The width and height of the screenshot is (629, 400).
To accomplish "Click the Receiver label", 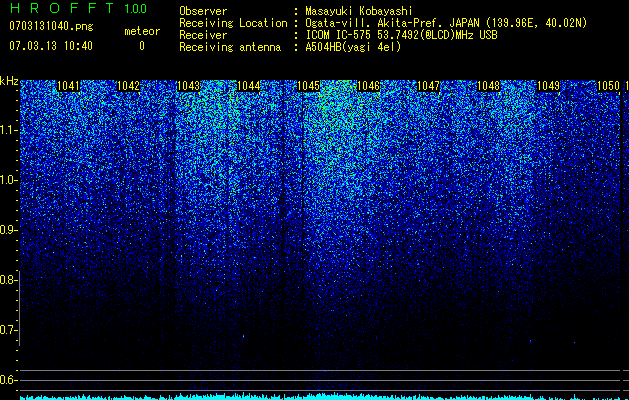I will pyautogui.click(x=203, y=35).
